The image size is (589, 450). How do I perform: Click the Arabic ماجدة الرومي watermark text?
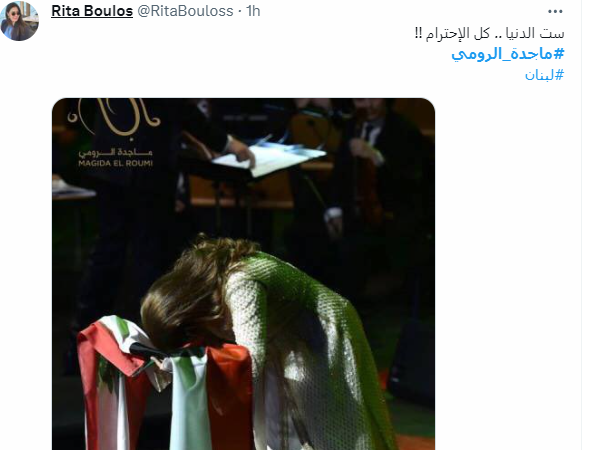115,153
